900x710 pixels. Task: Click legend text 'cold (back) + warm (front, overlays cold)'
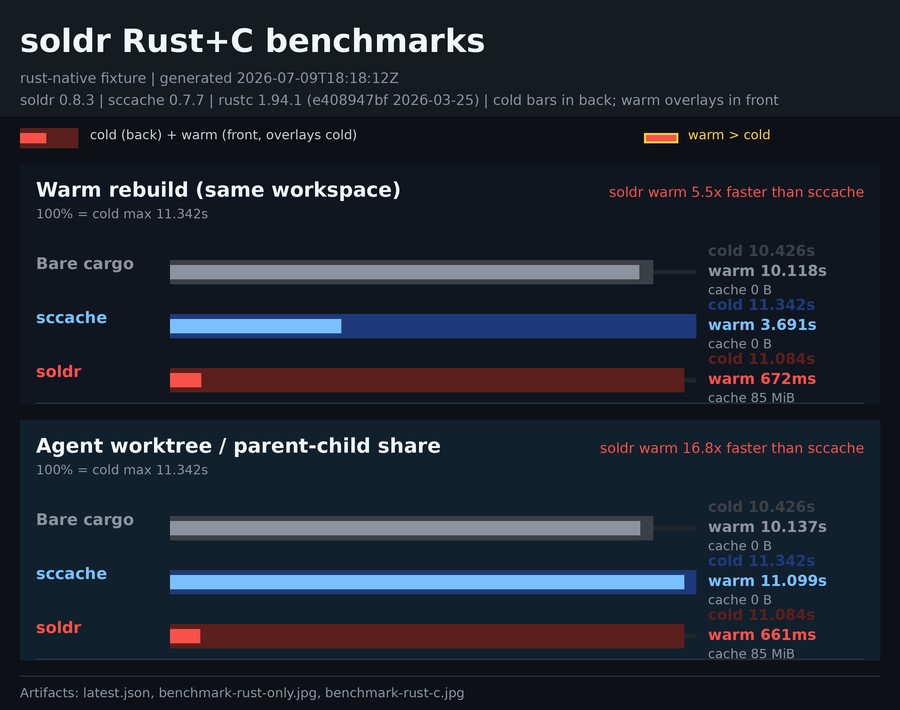(223, 135)
